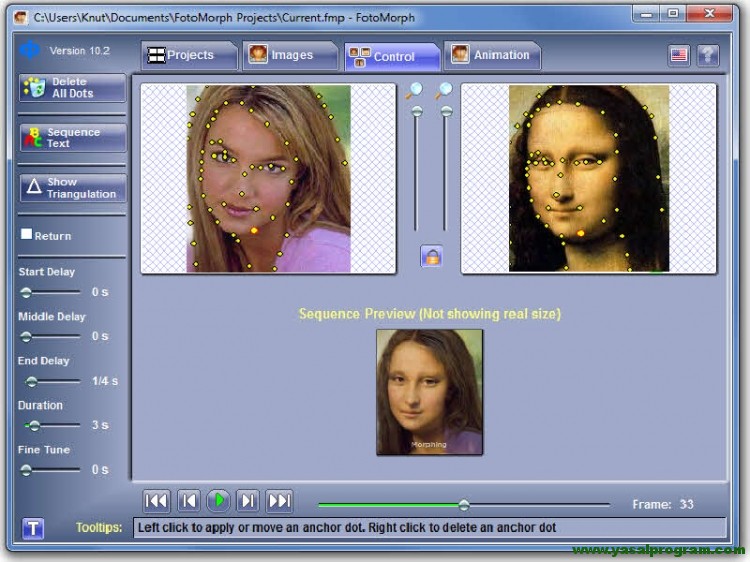
Task: Jump to first frame of animation
Action: click(157, 501)
